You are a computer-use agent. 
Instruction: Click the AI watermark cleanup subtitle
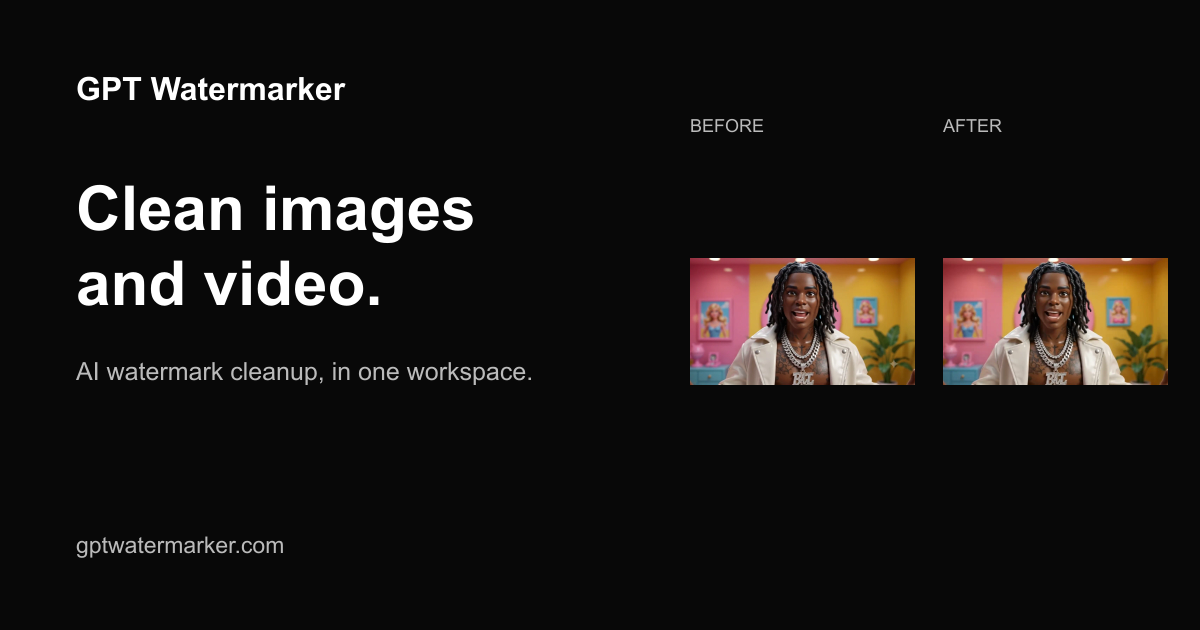point(304,372)
